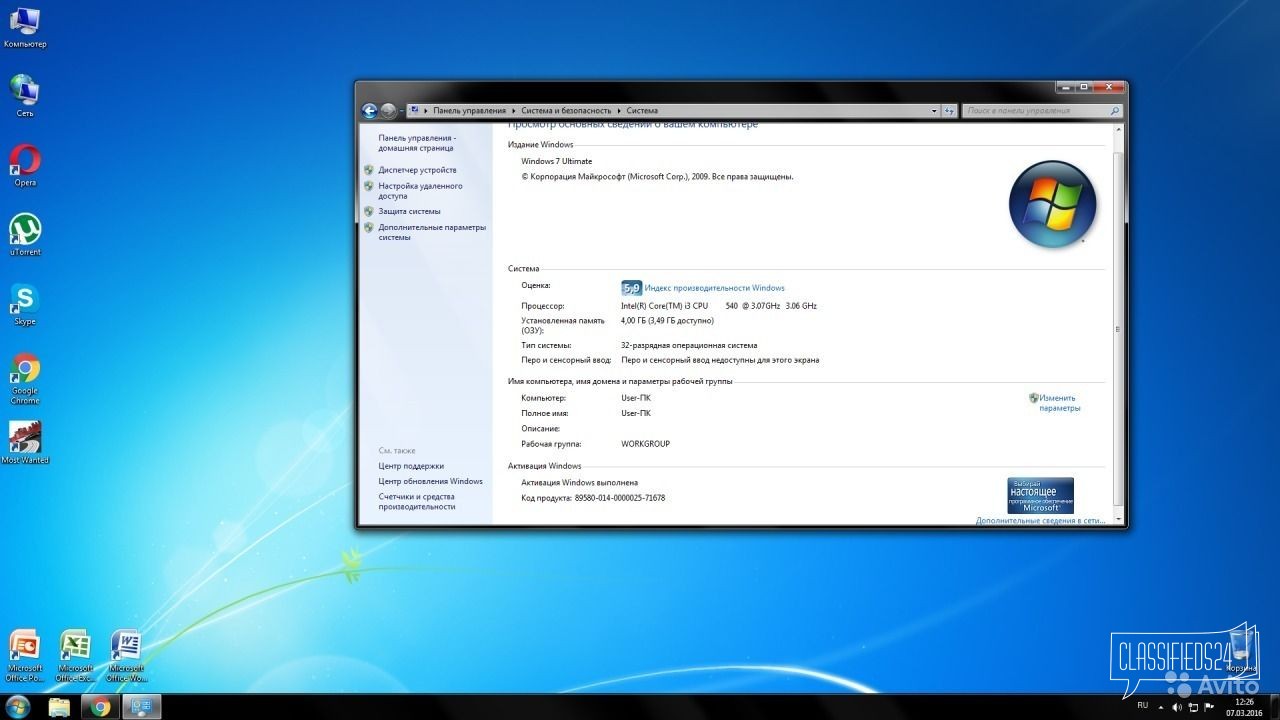Select 32-разрядная операционная система text
1280x720 pixels.
pos(689,345)
